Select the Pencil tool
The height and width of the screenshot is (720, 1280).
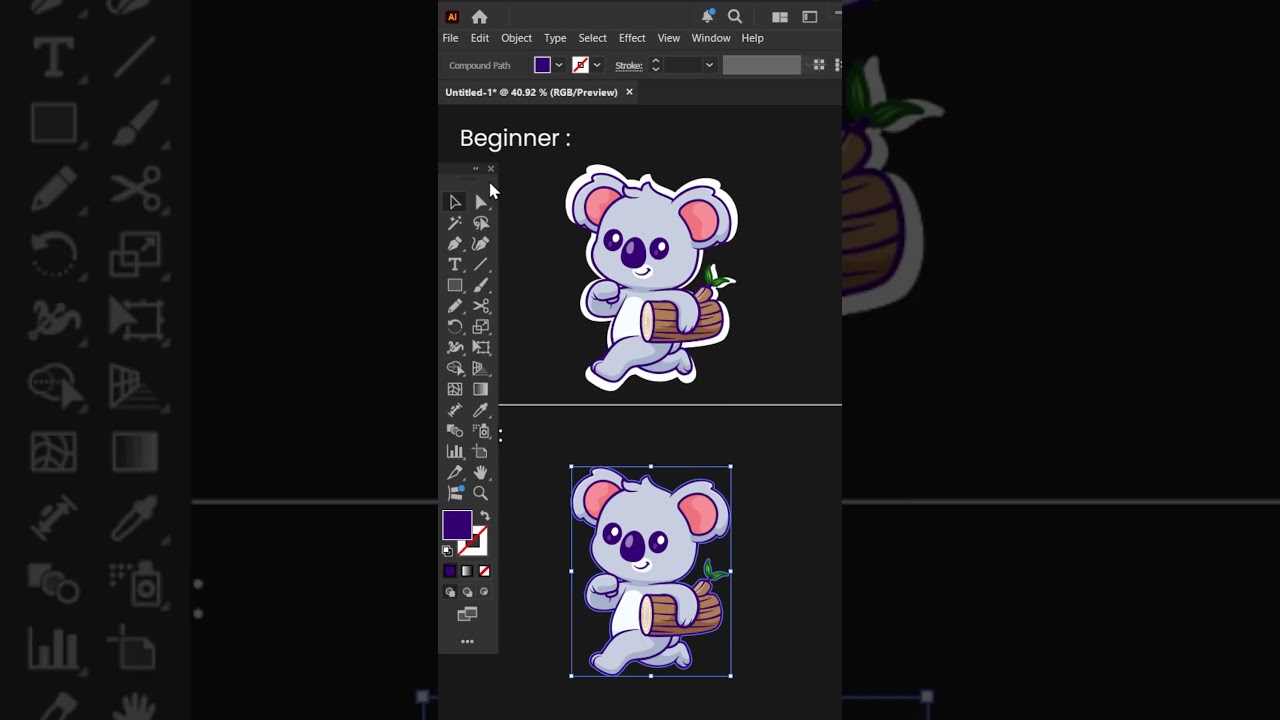(455, 306)
